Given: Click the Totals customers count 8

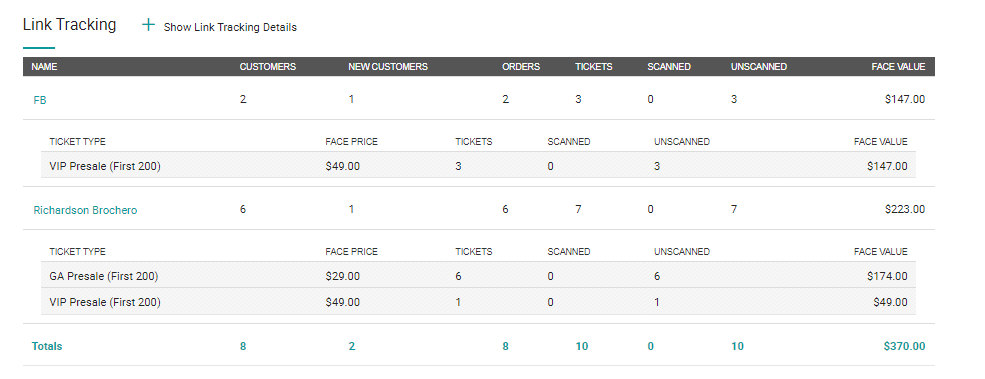Looking at the screenshot, I should click(242, 346).
